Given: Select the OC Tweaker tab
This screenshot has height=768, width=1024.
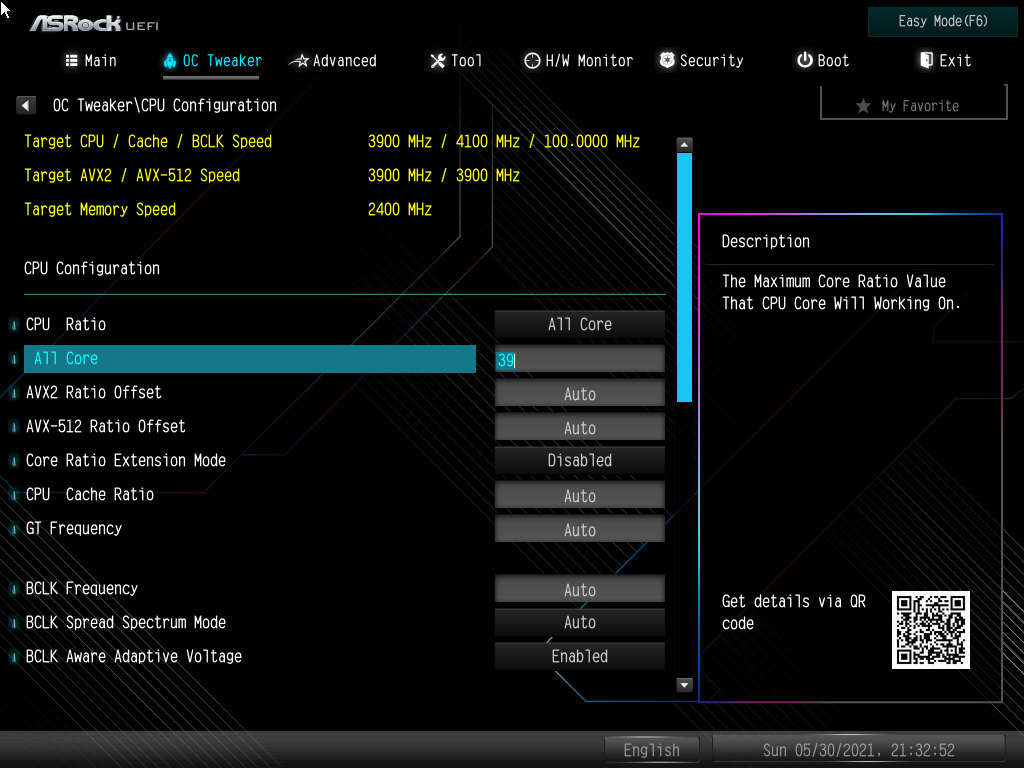Looking at the screenshot, I should point(212,61).
